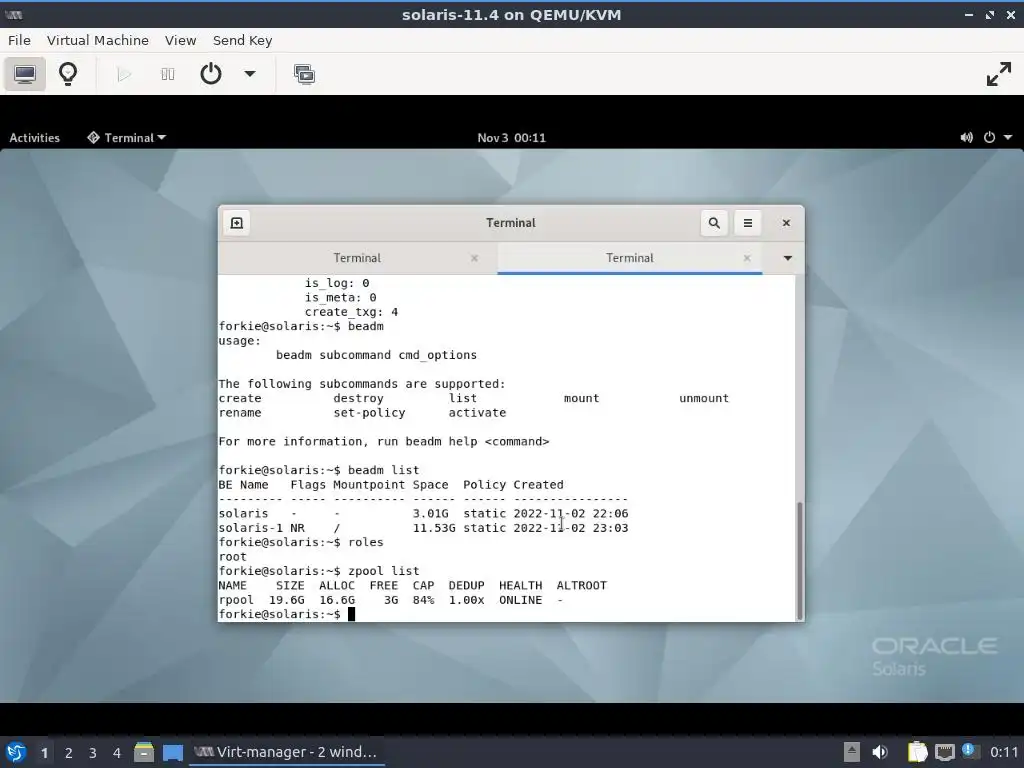
Task: Switch to host workspace 1
Action: click(44, 753)
